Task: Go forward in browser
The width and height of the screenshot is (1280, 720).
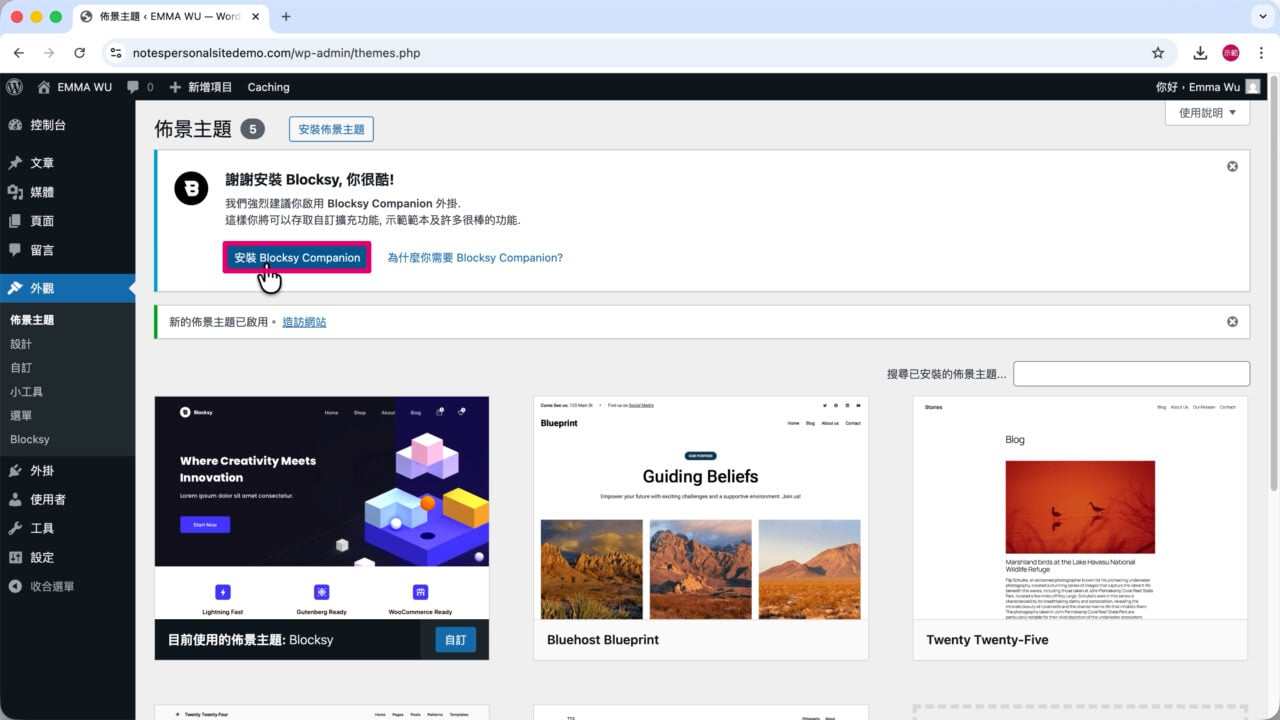Action: (x=49, y=53)
